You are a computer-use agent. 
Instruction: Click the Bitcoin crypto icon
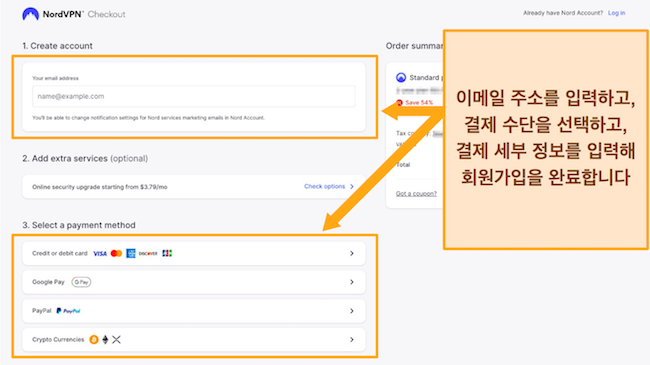point(94,340)
